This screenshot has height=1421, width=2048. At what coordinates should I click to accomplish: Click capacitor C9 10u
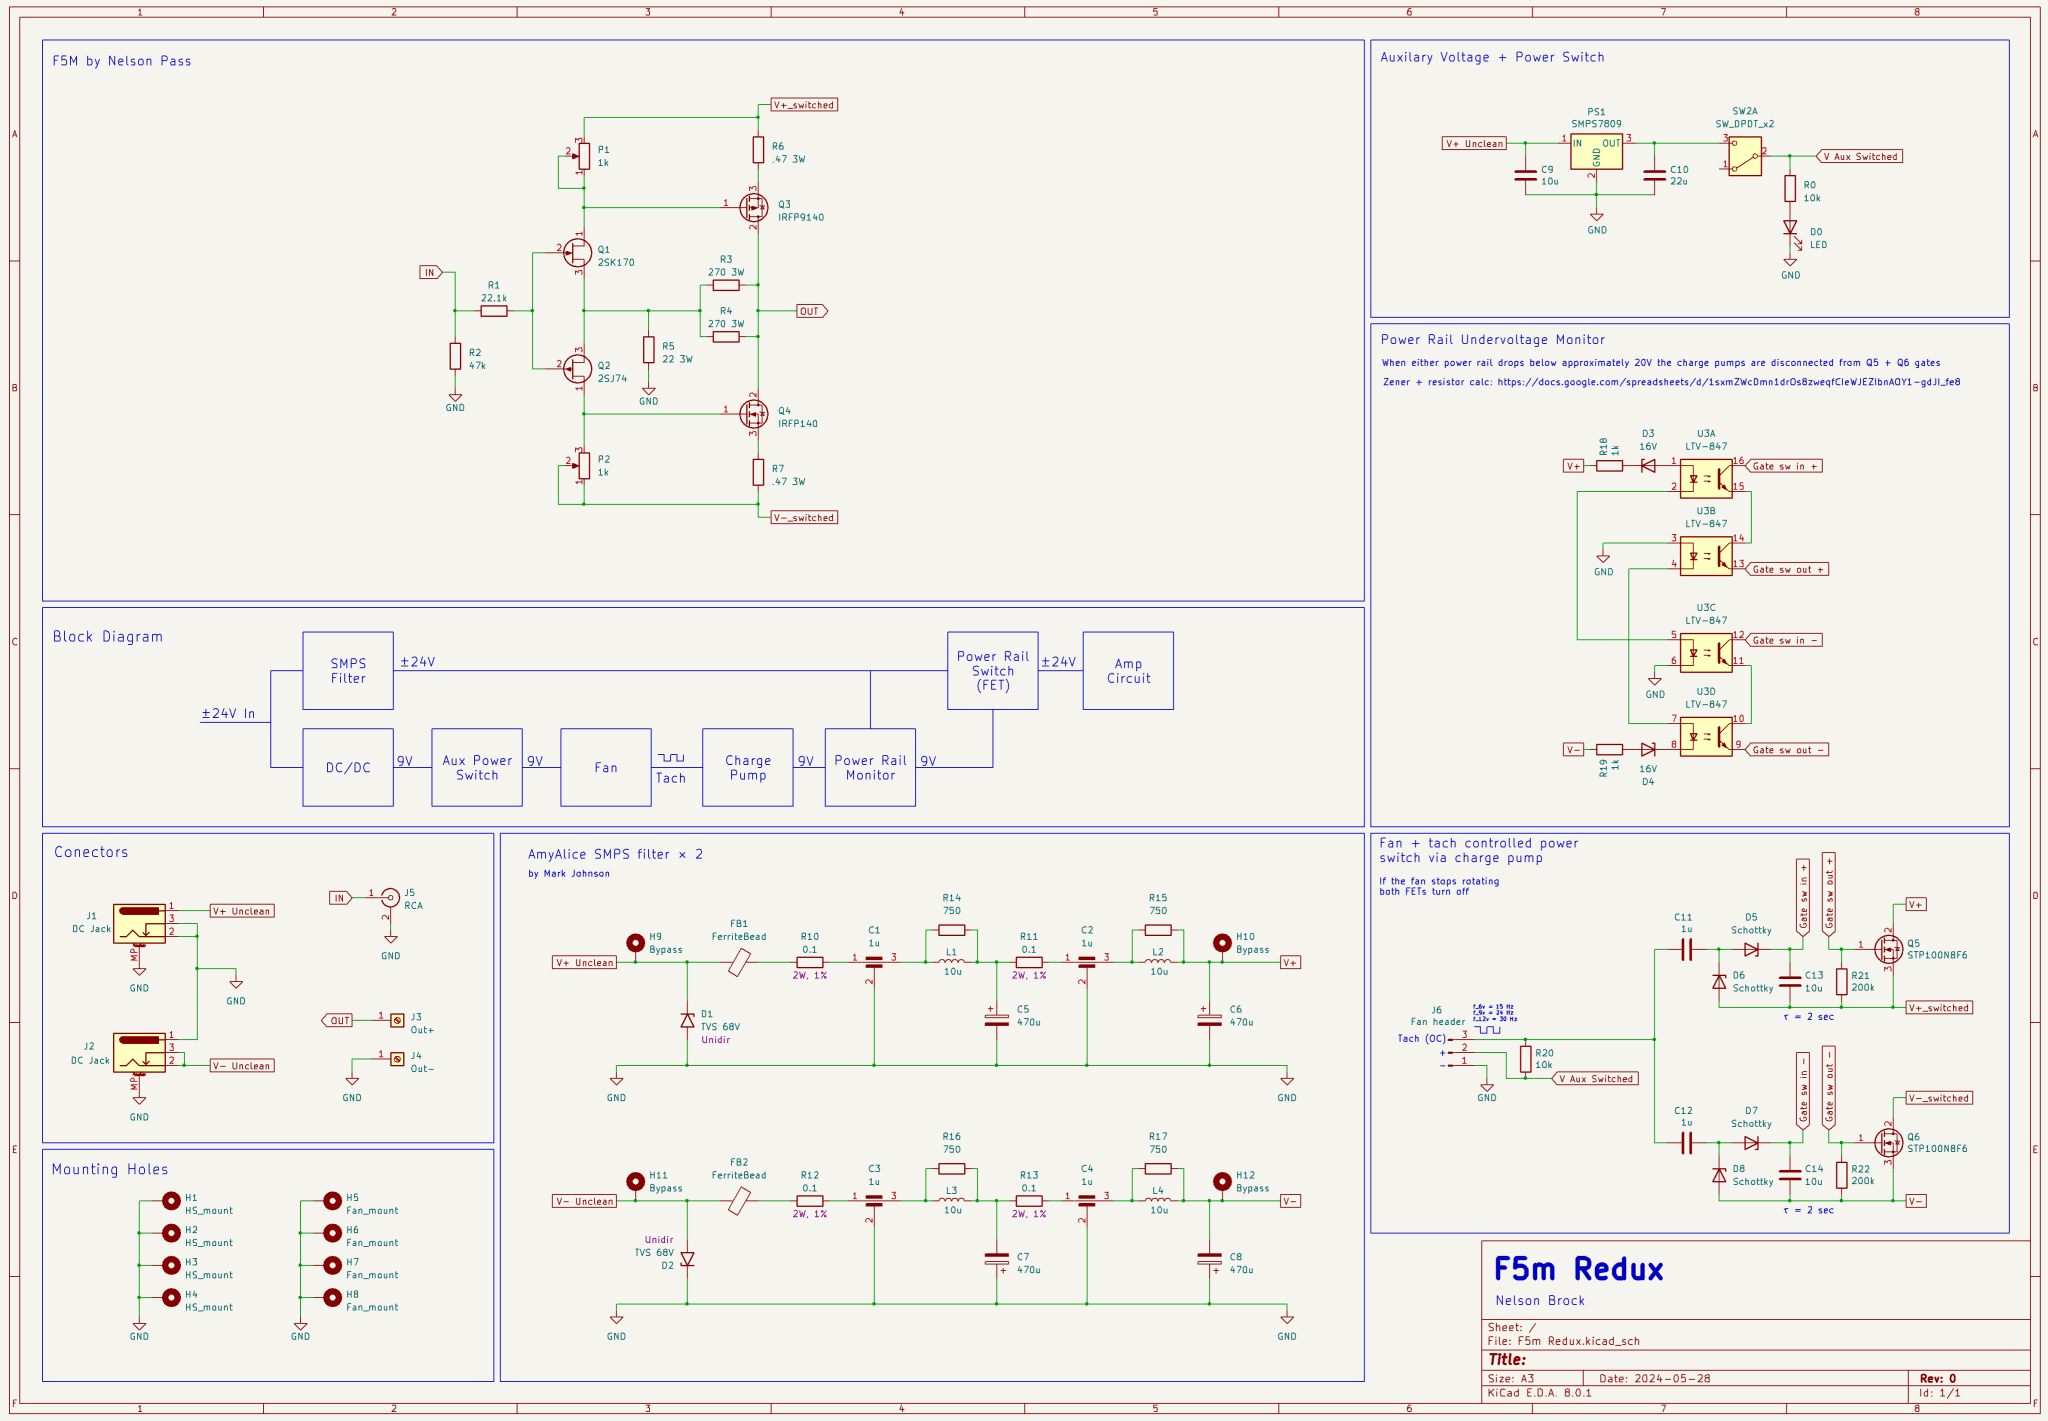click(x=1525, y=176)
